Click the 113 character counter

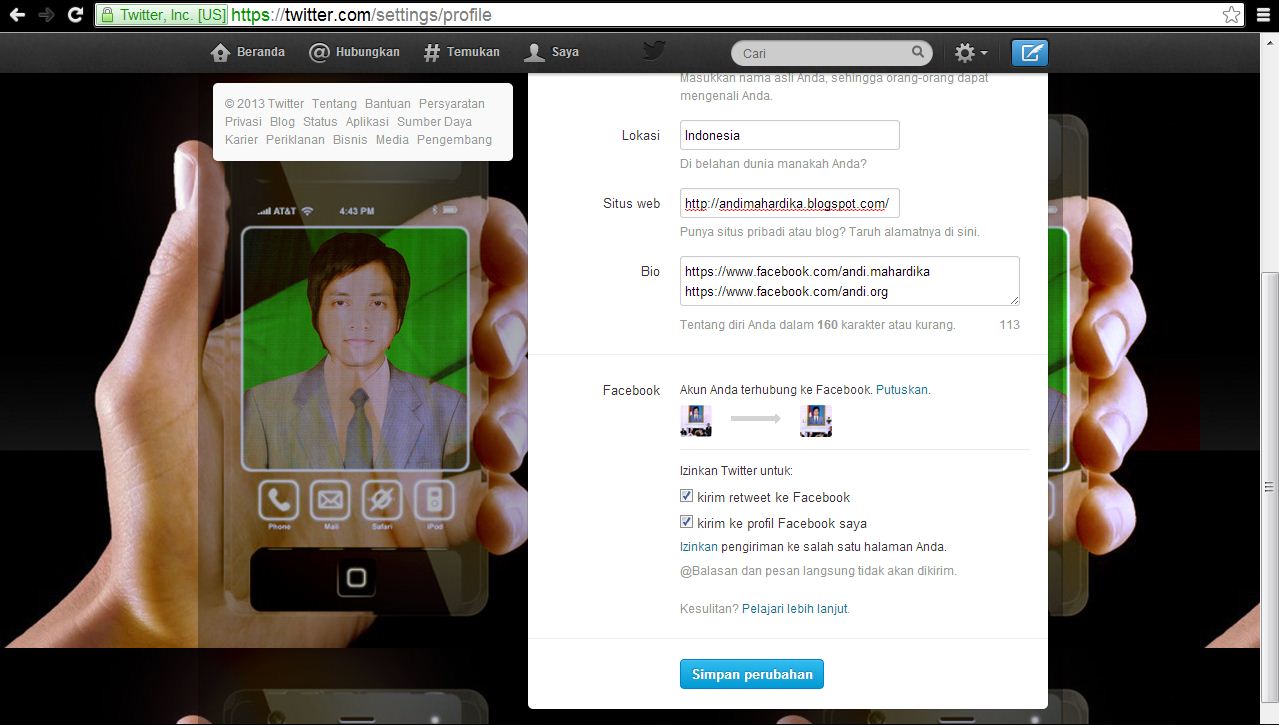tap(1009, 325)
